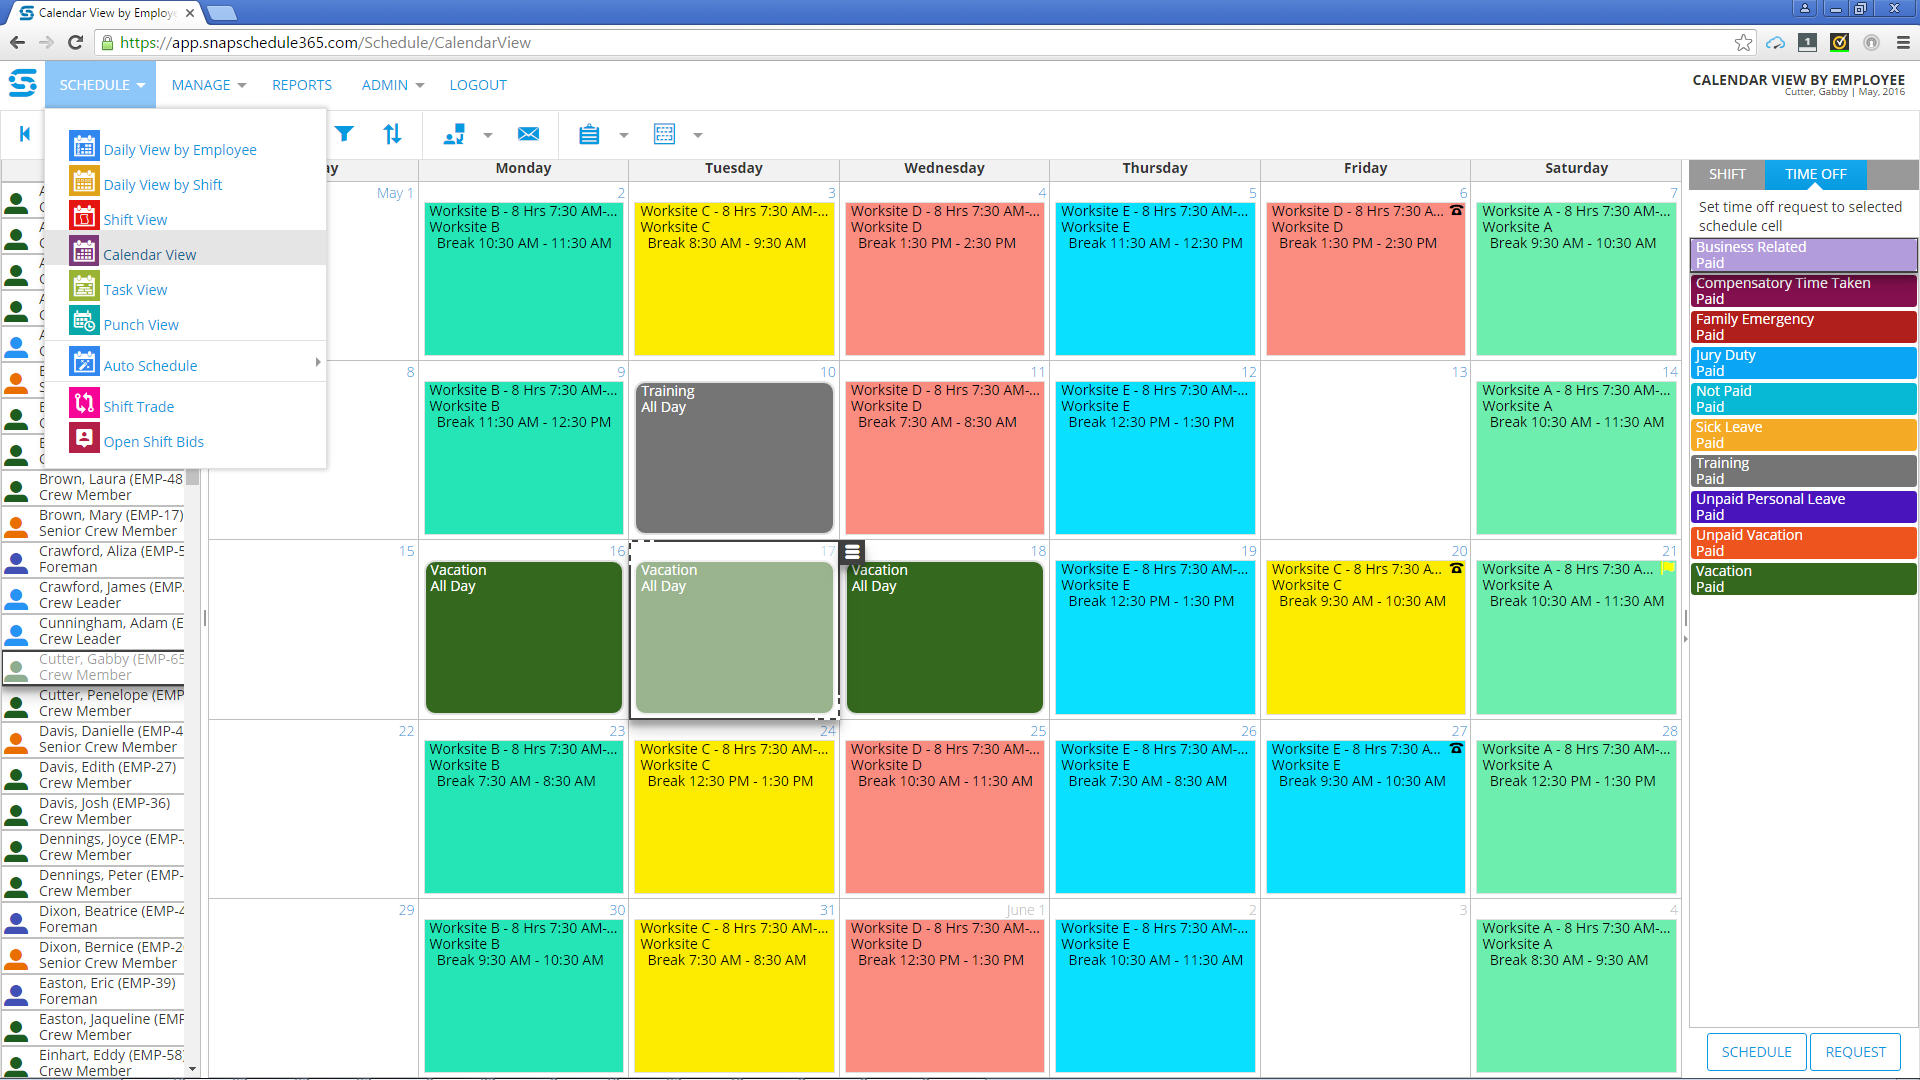Viewport: 1920px width, 1080px height.
Task: Select the TIME OFF tab
Action: point(1815,174)
